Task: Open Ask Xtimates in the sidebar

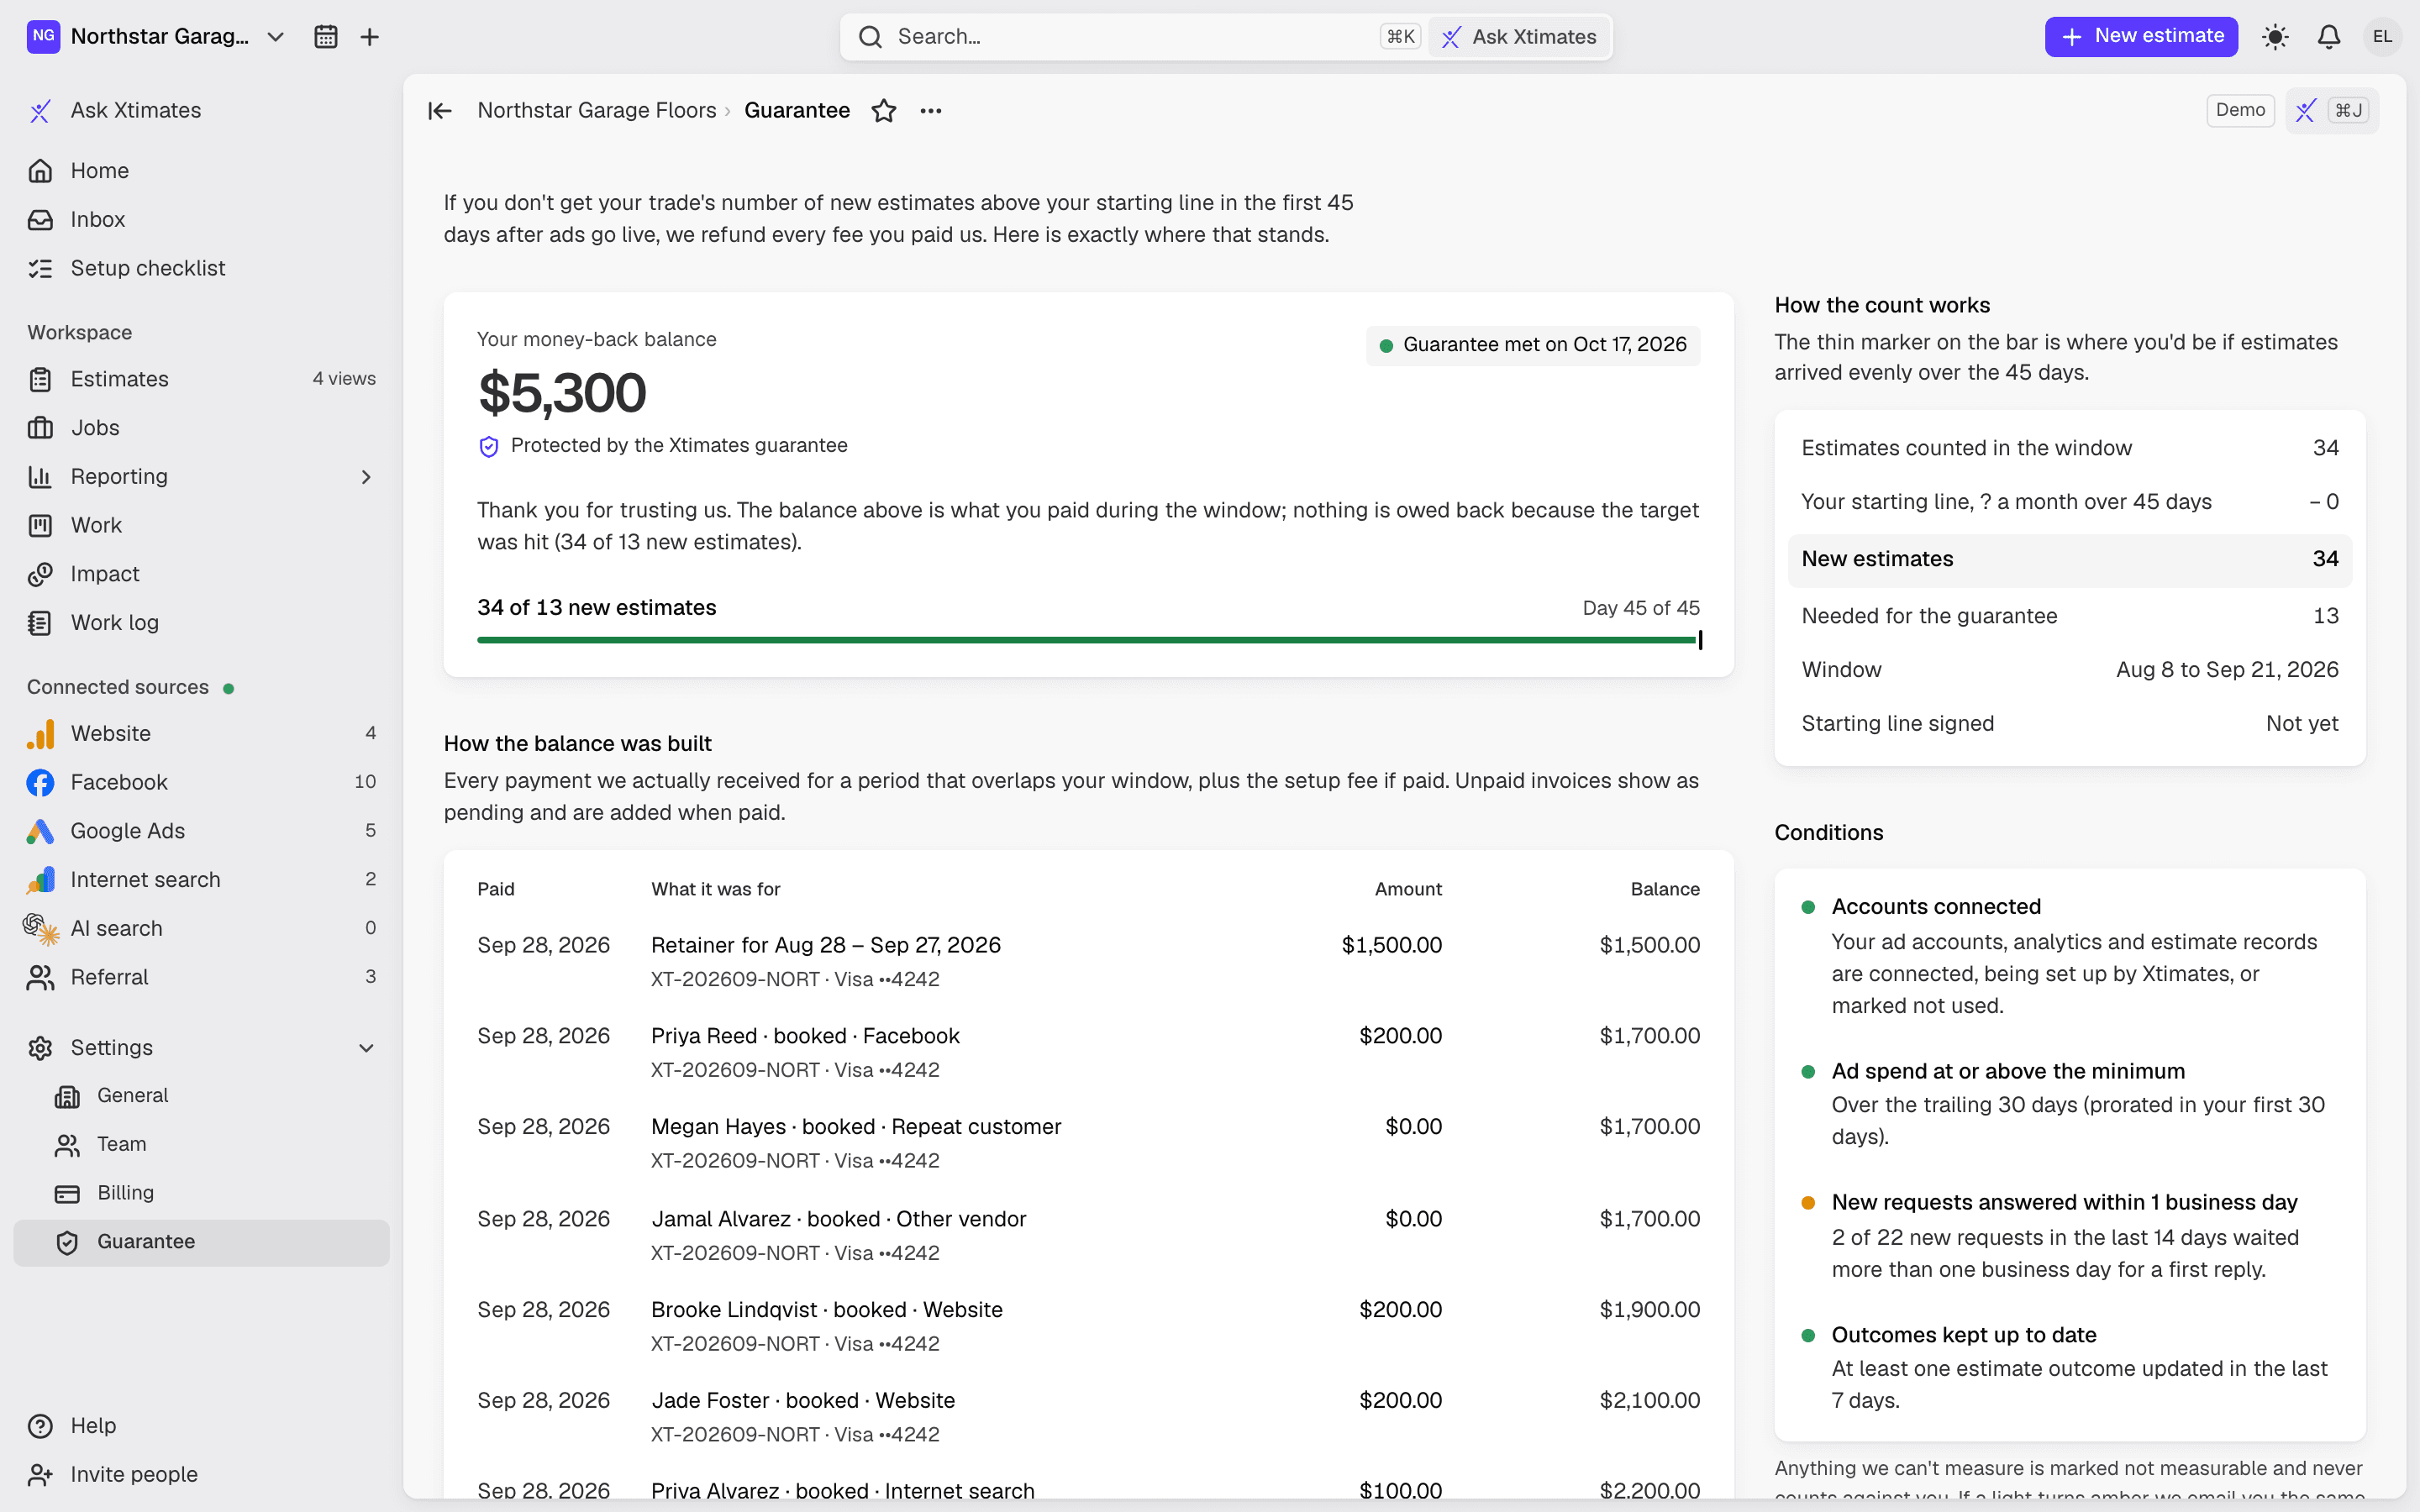Action: coord(201,111)
